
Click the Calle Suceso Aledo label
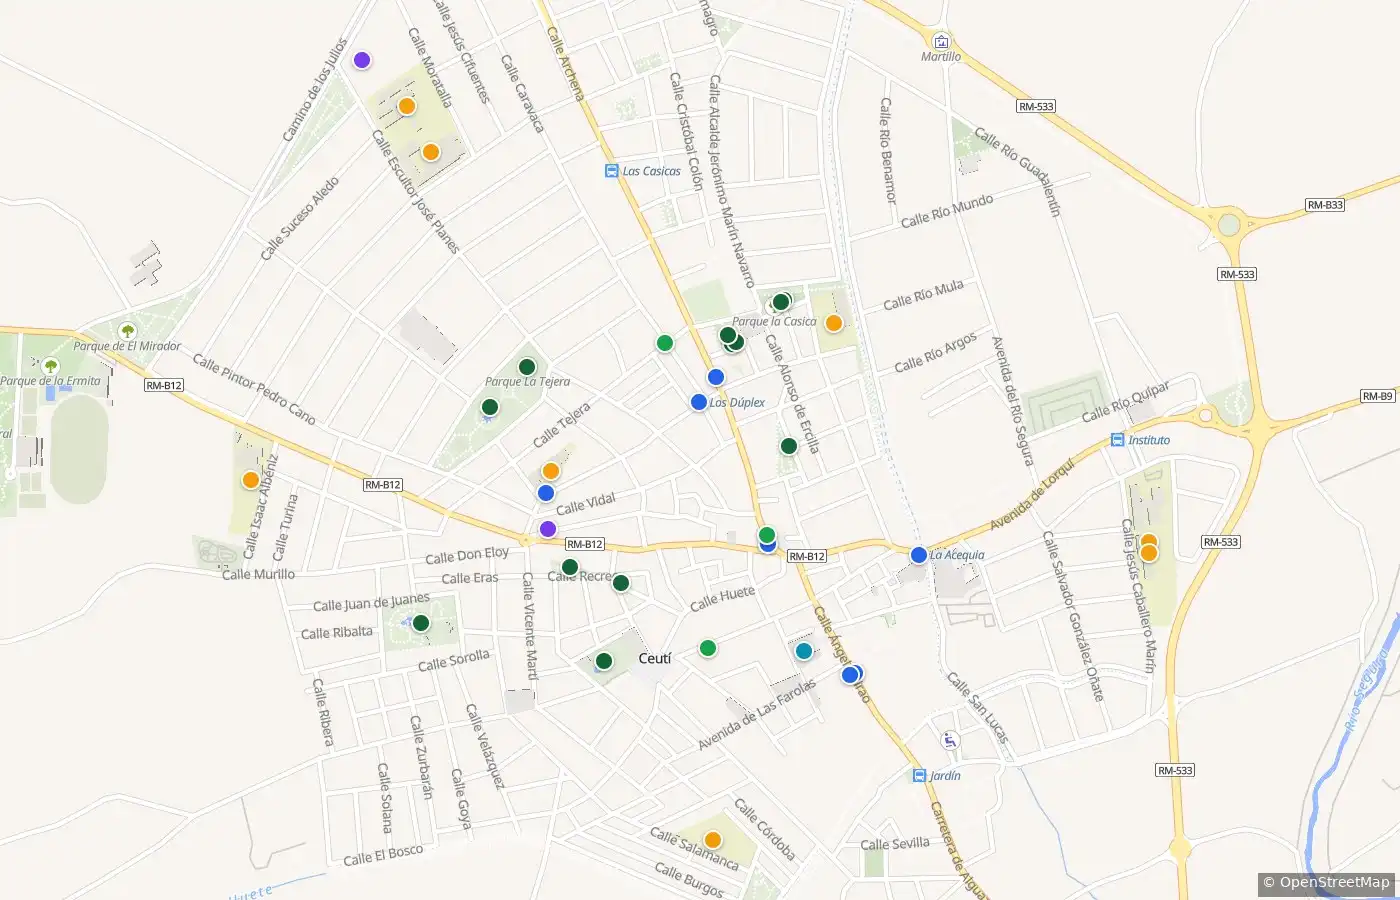pyautogui.click(x=300, y=218)
